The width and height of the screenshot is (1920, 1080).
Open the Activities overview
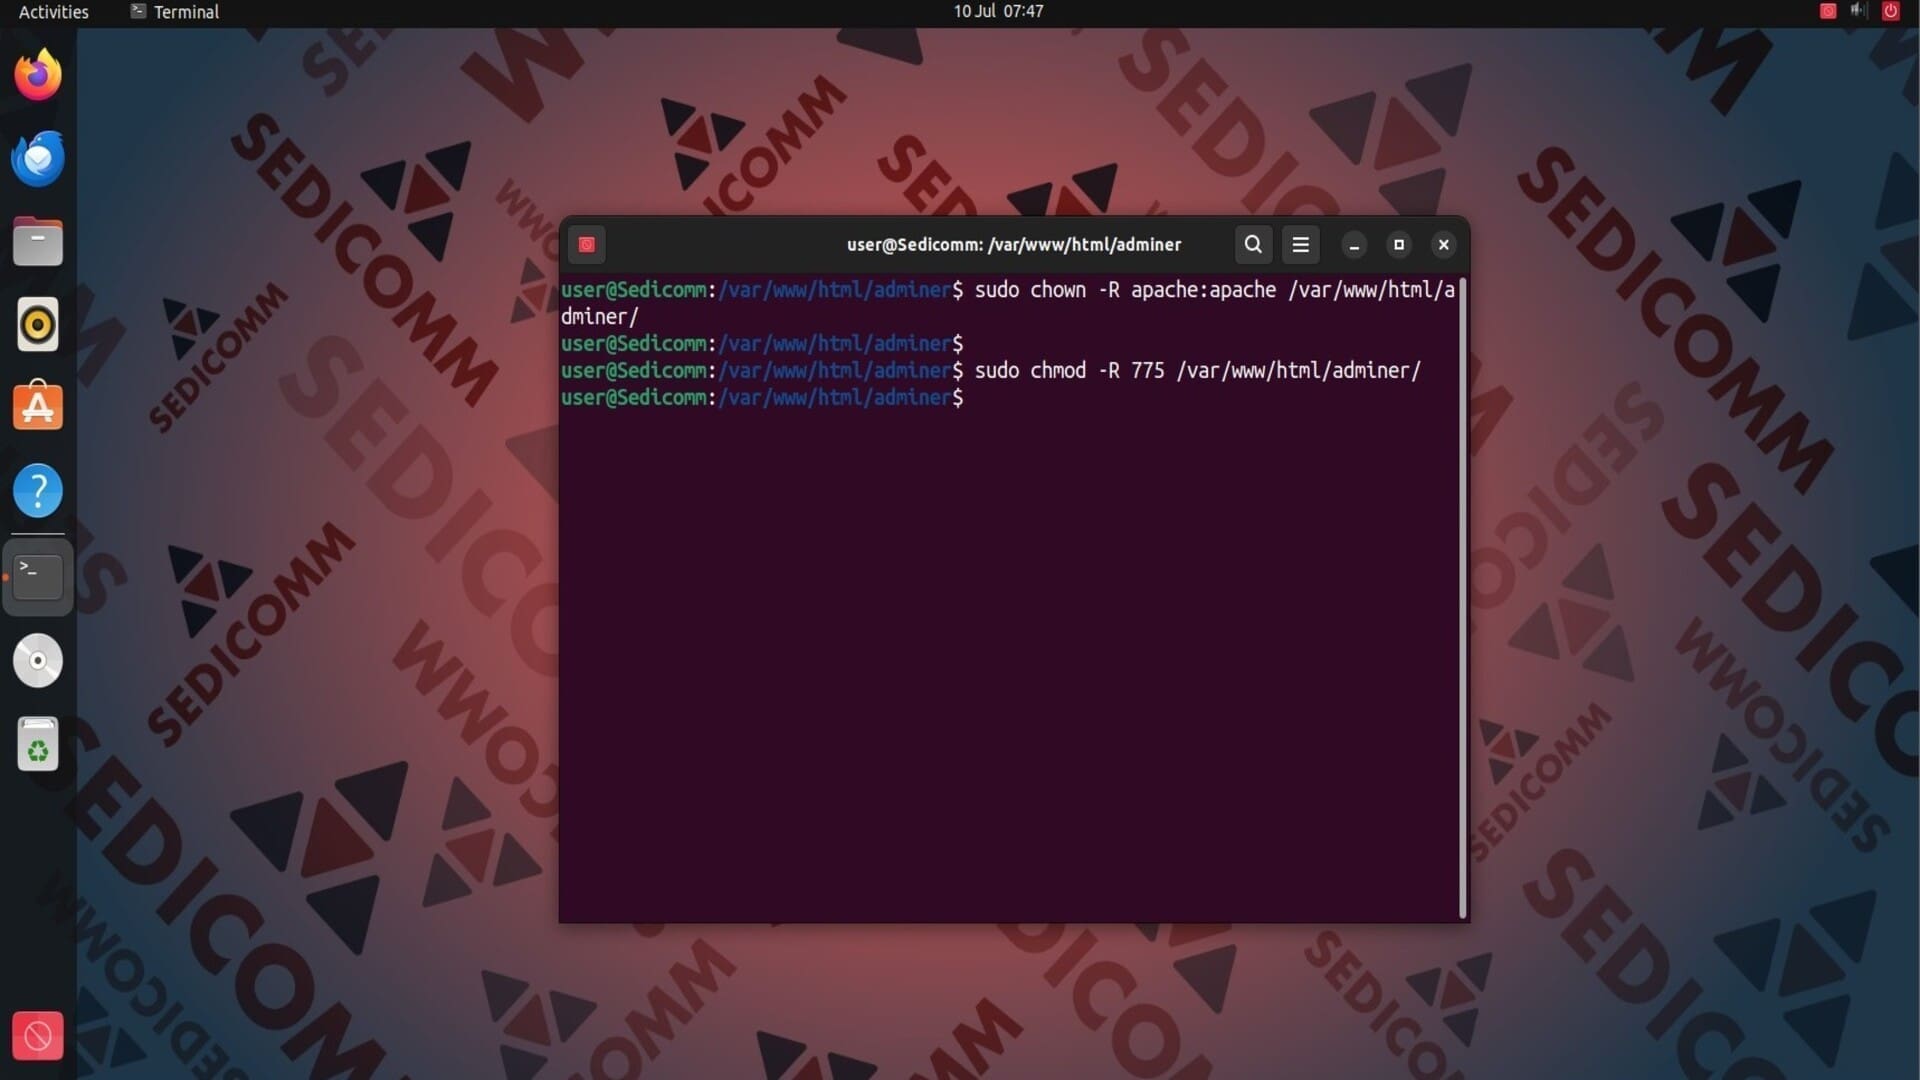[x=54, y=12]
